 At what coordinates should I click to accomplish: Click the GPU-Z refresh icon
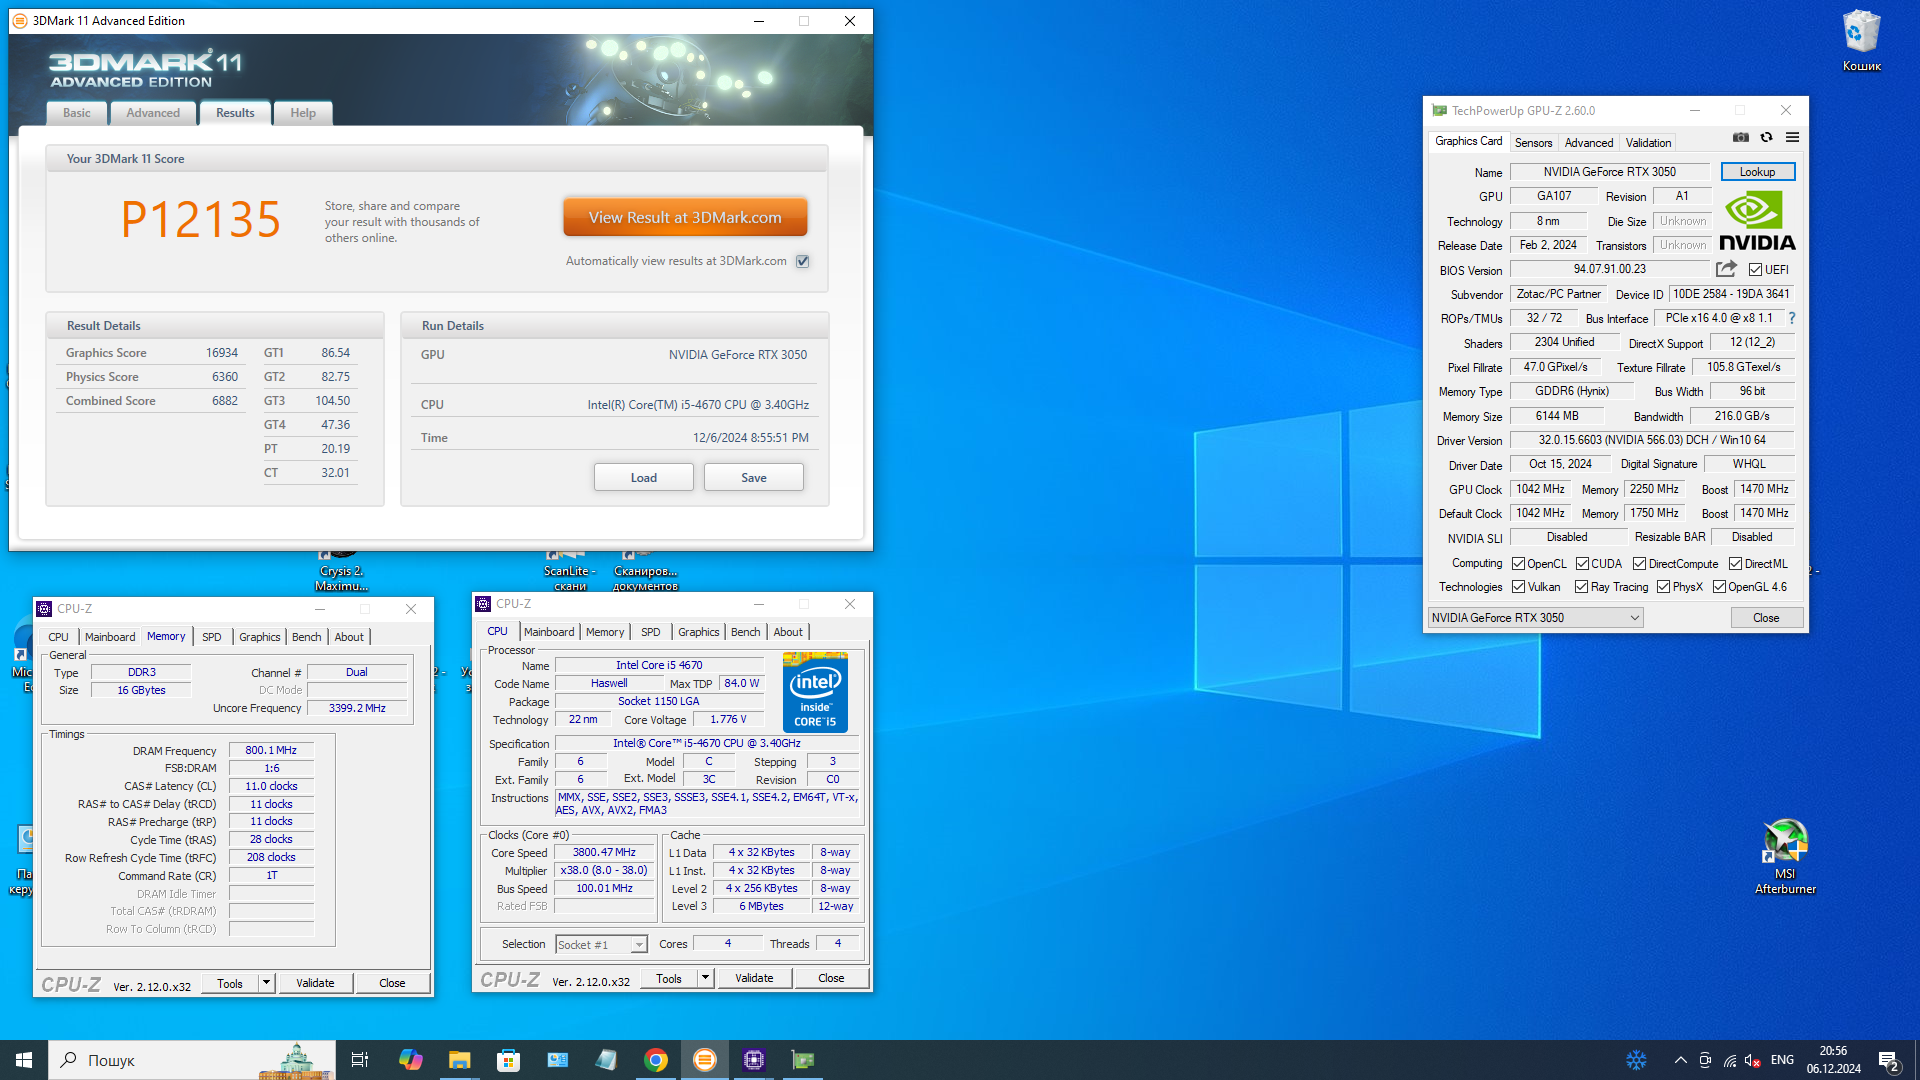point(1767,138)
